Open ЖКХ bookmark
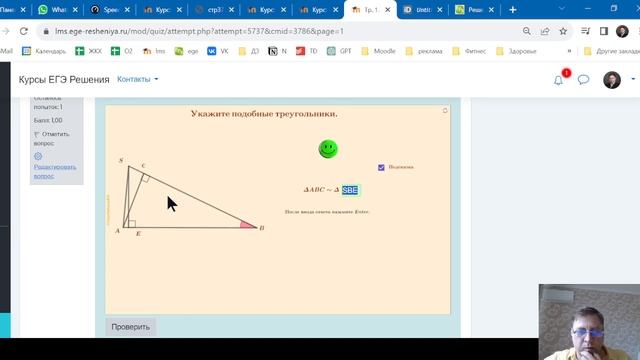 click(89, 51)
